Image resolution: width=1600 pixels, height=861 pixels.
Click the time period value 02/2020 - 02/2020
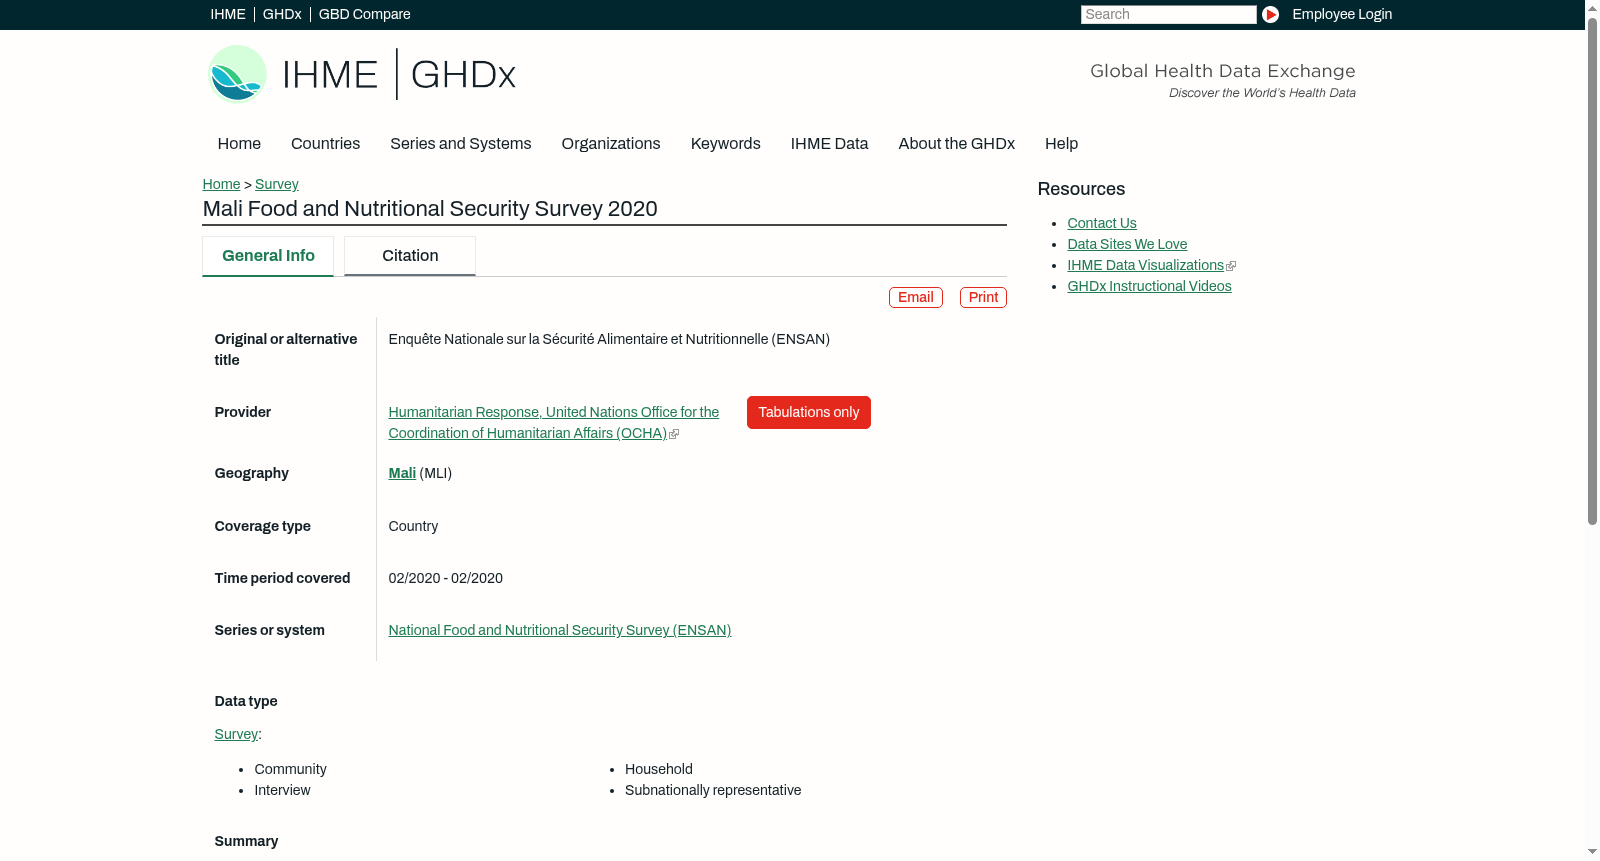click(446, 579)
